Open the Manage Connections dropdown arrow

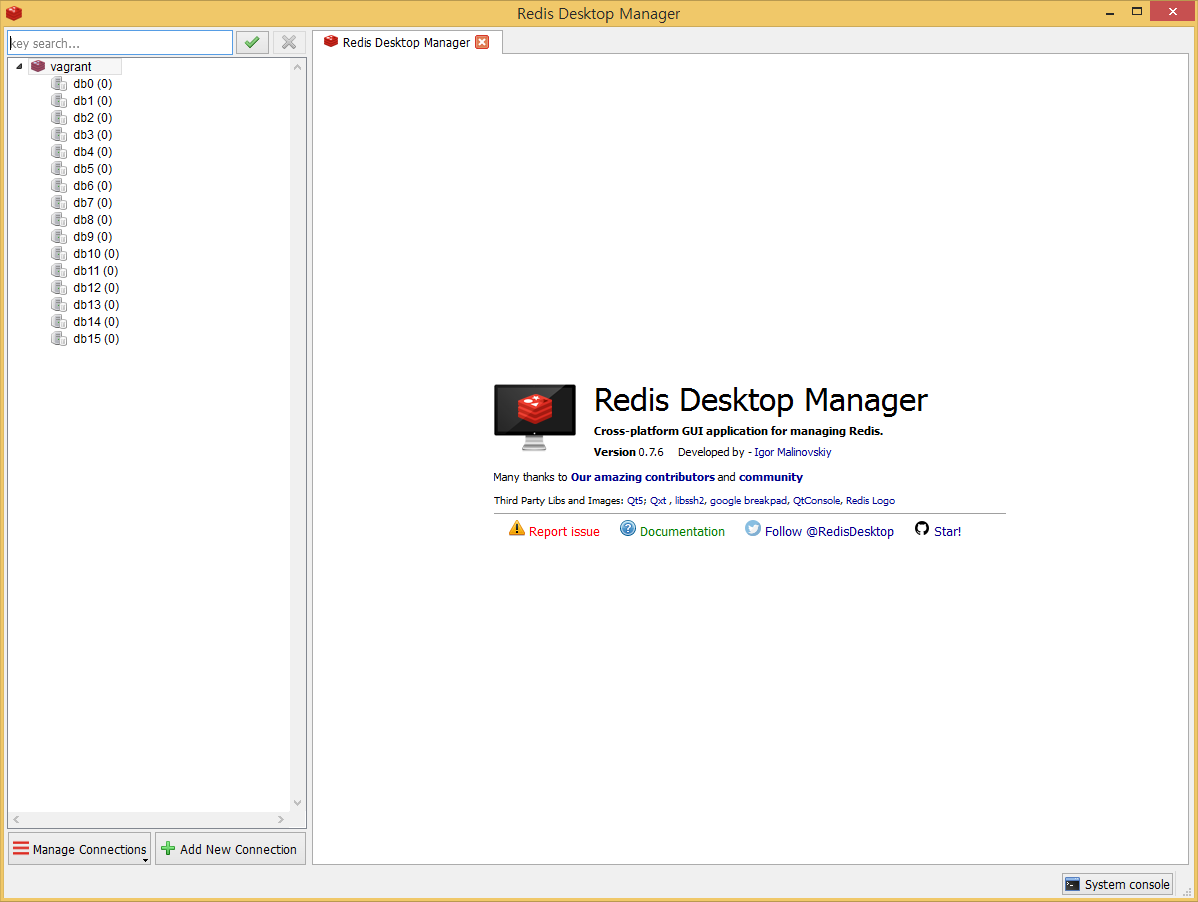pyautogui.click(x=145, y=861)
